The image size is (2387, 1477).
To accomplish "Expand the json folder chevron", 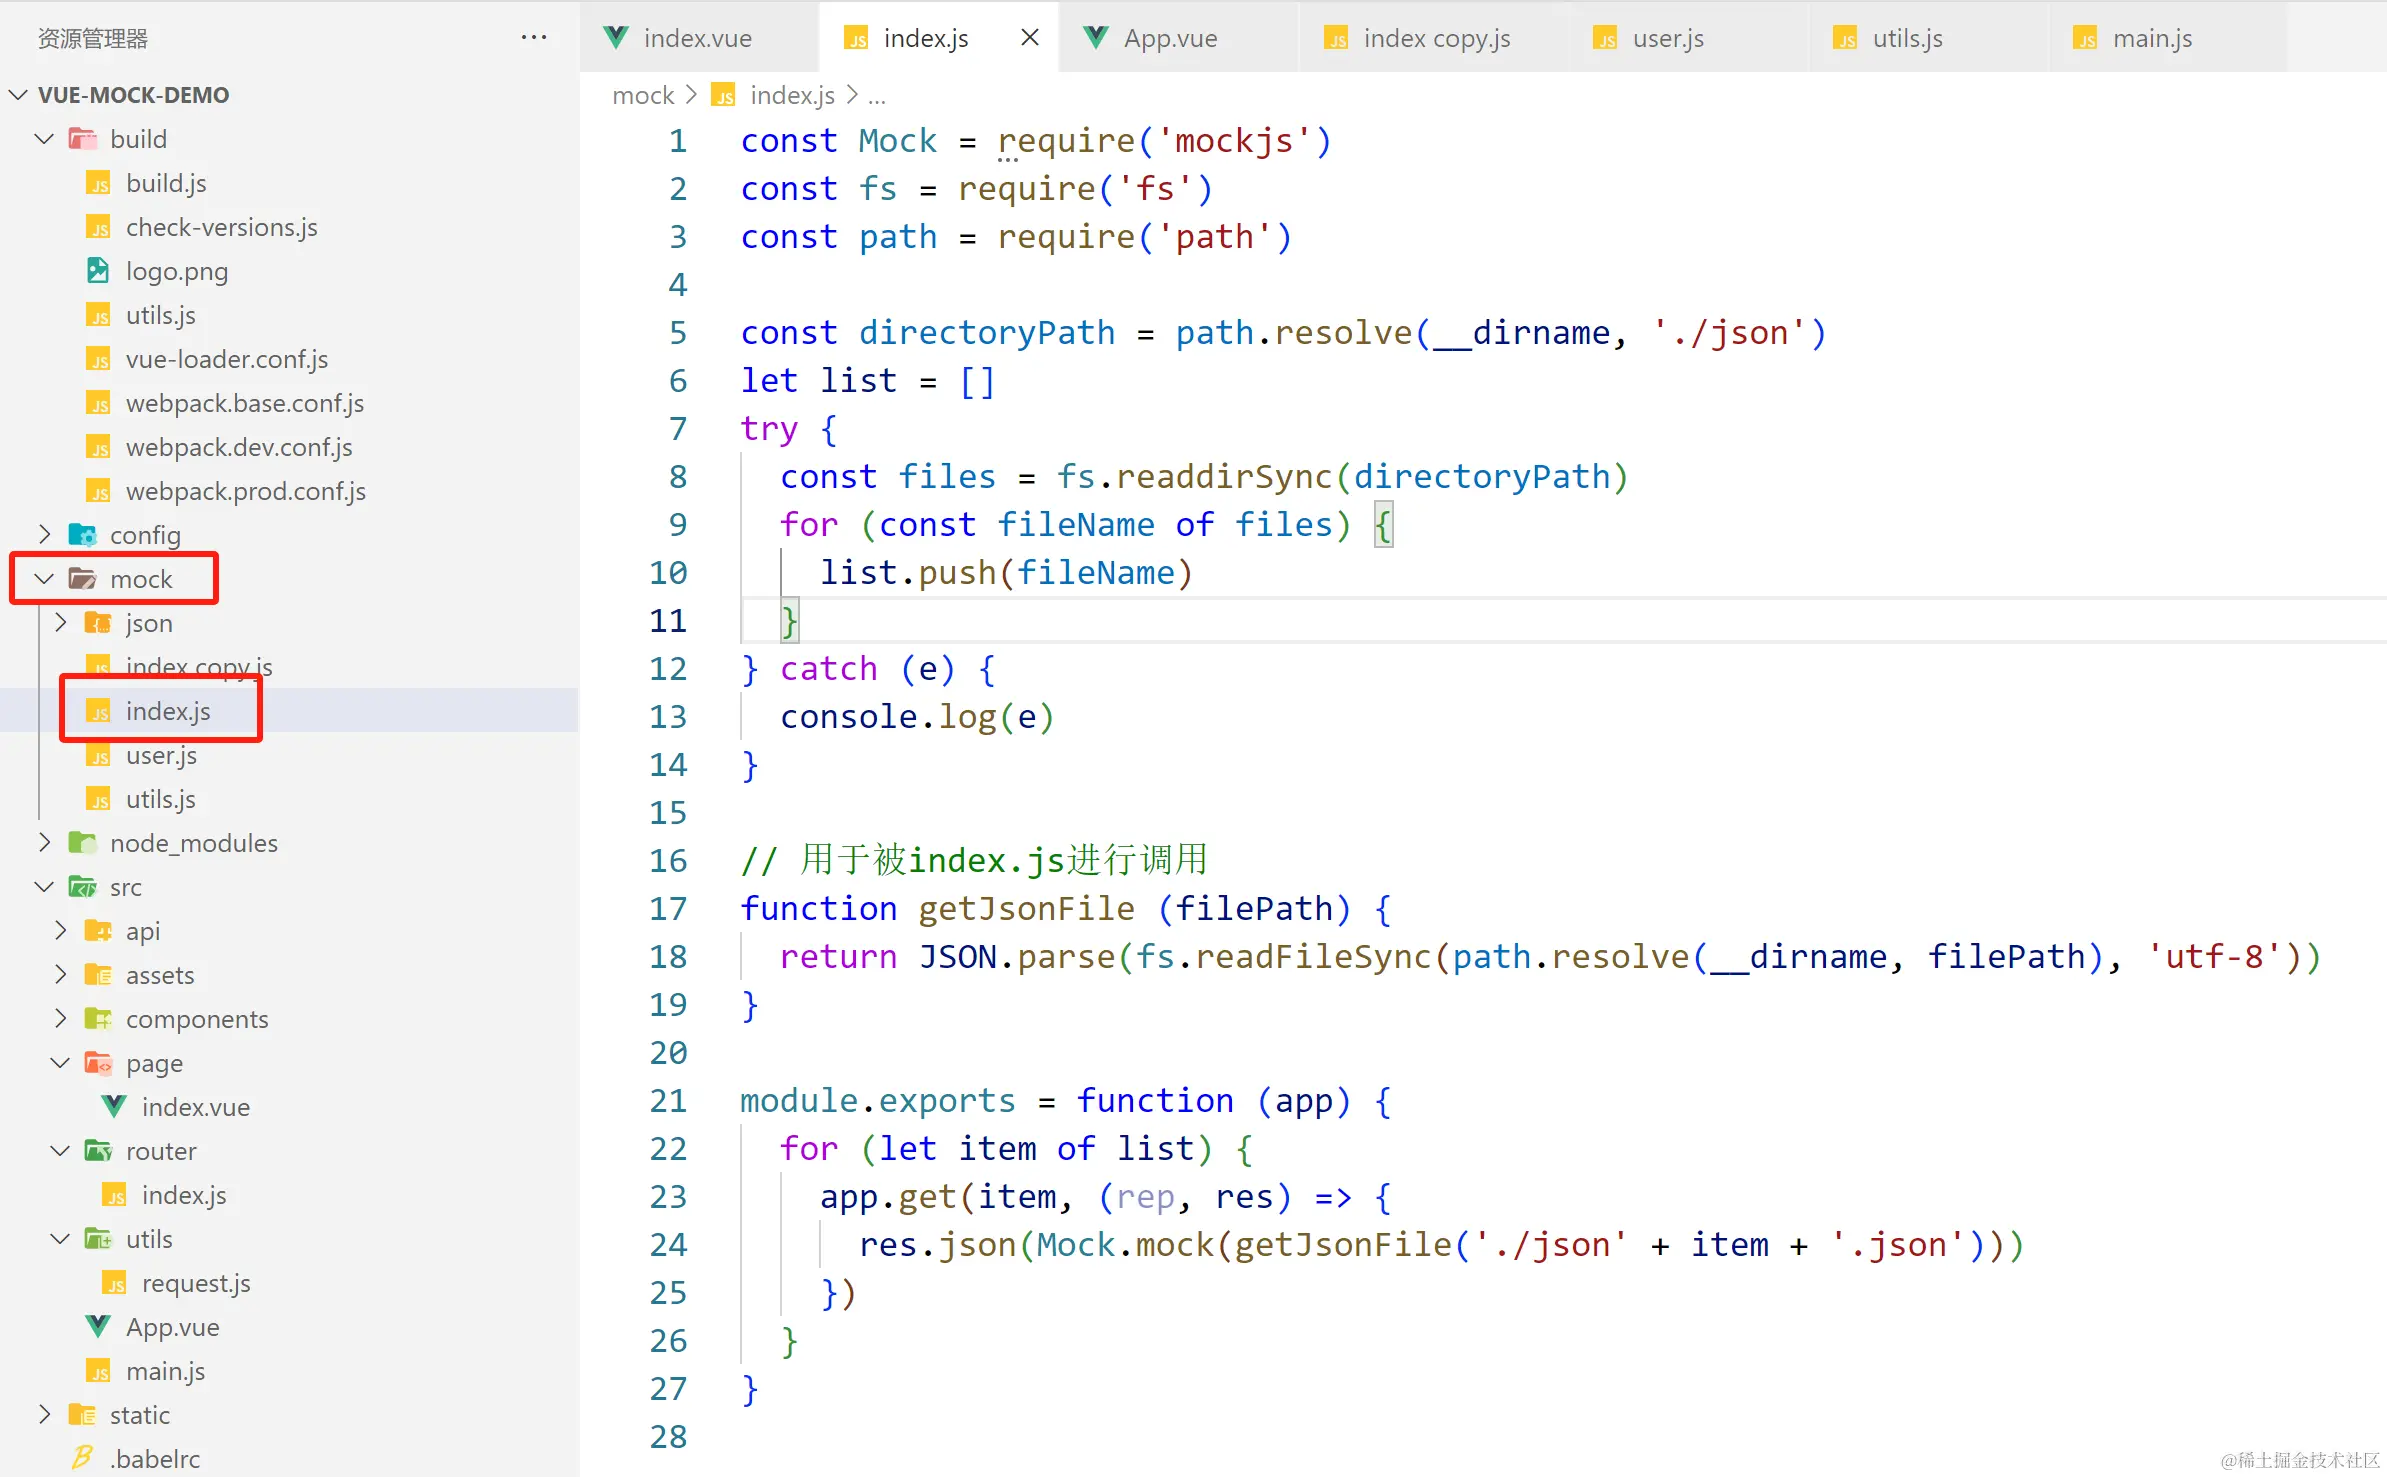I will (x=60, y=623).
